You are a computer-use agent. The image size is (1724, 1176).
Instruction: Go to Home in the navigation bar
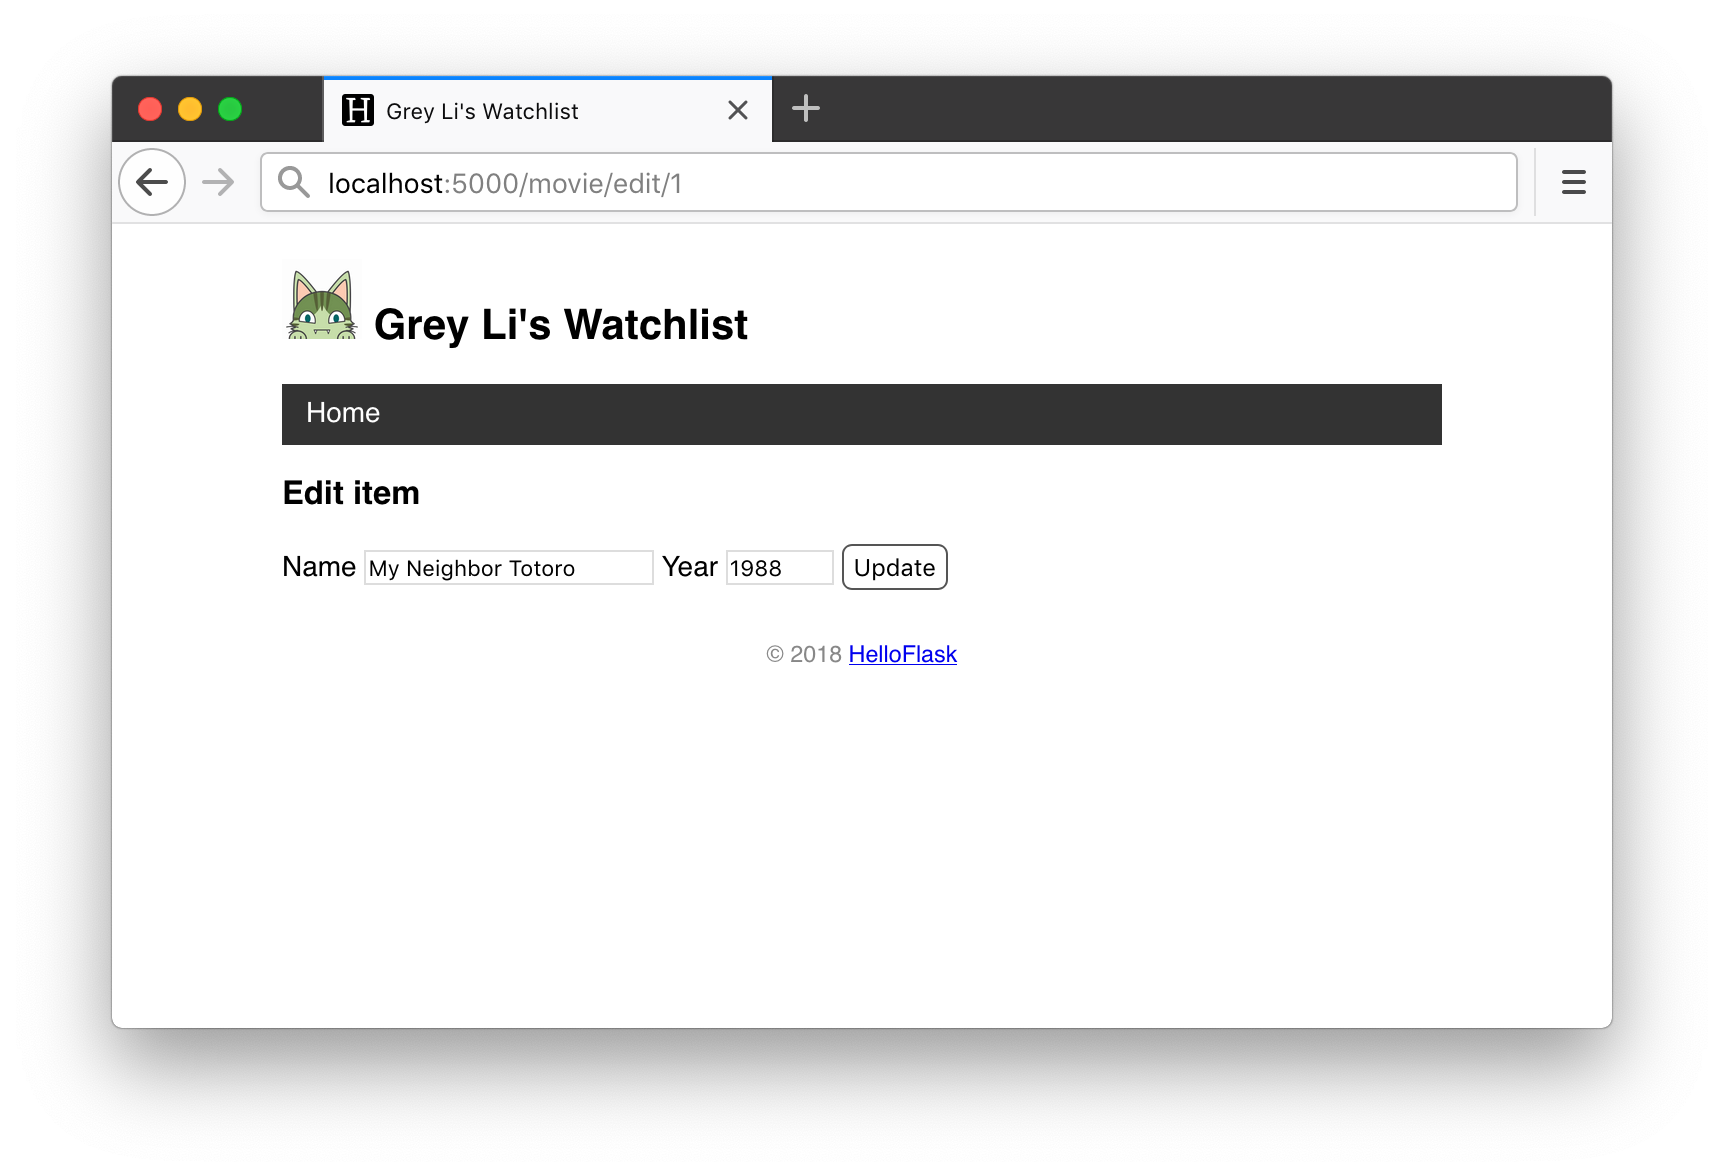343,413
